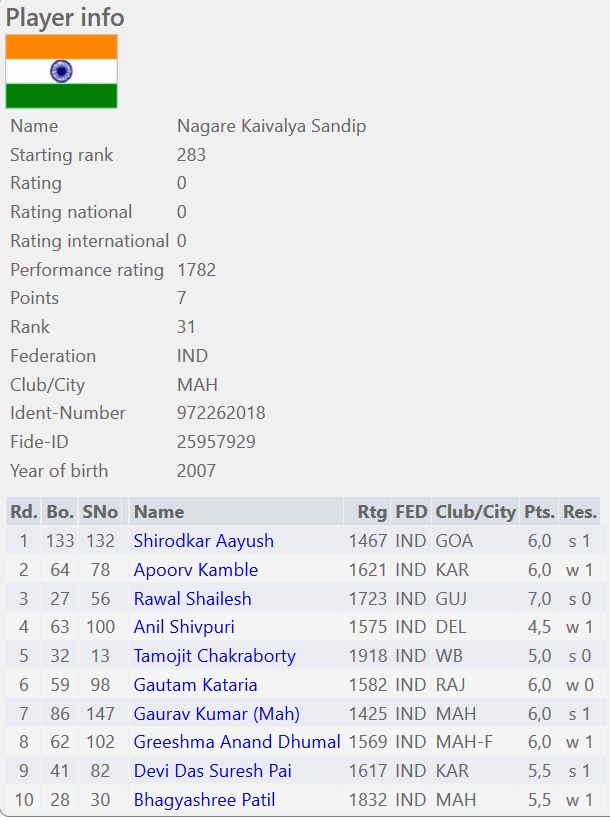Screen dimensions: 610x817
Task: Select Greeshma Anand Dhumal link
Action: click(237, 742)
